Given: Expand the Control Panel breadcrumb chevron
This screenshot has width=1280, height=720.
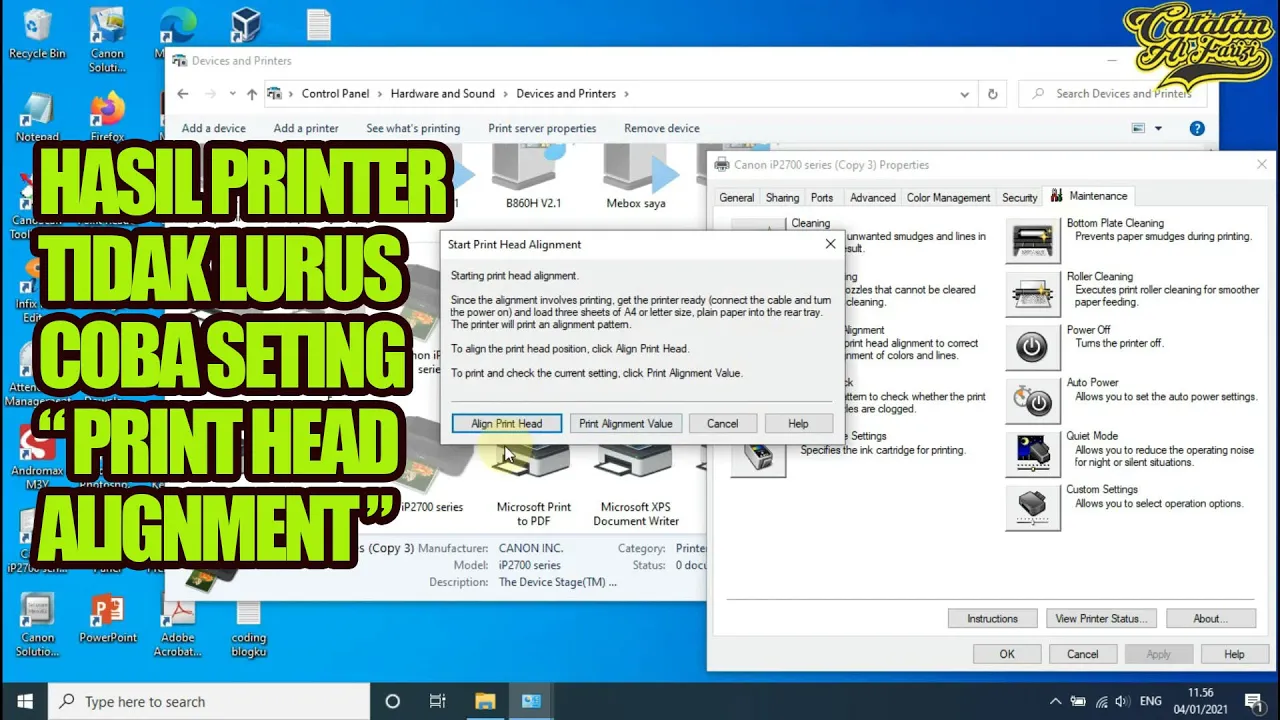Looking at the screenshot, I should pos(380,94).
